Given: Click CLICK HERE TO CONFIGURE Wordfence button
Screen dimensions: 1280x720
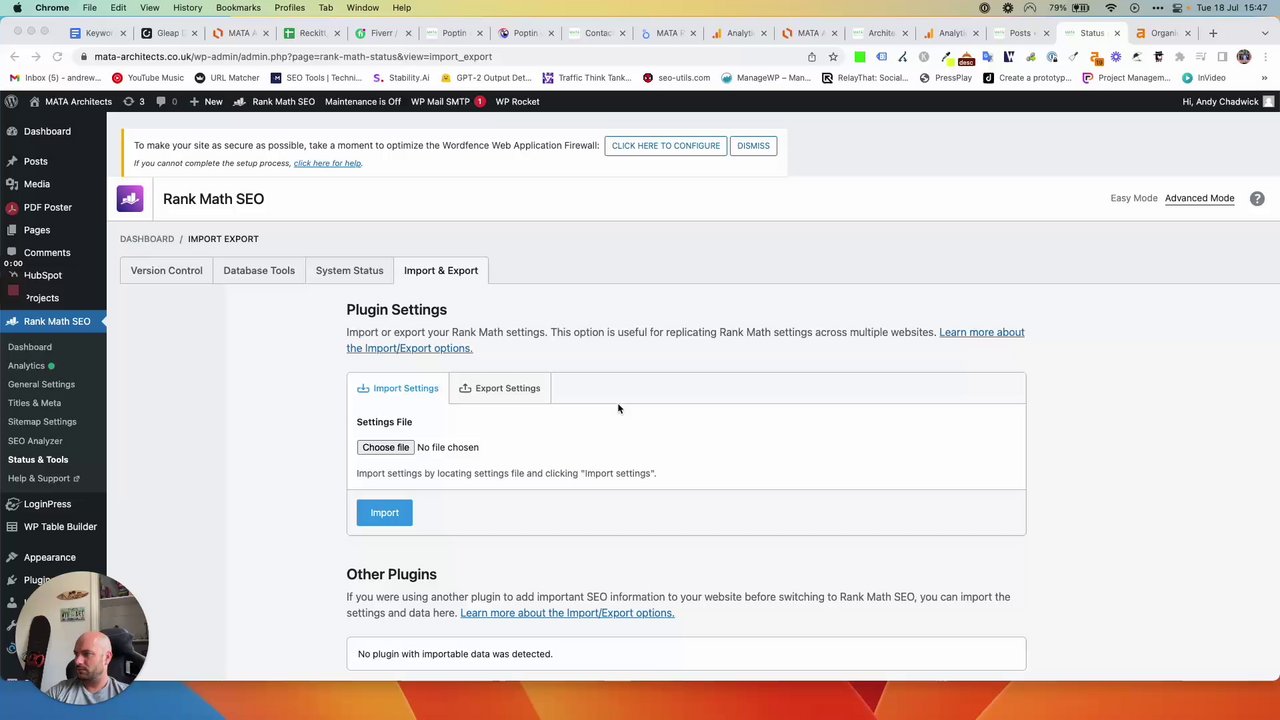Looking at the screenshot, I should (x=666, y=146).
